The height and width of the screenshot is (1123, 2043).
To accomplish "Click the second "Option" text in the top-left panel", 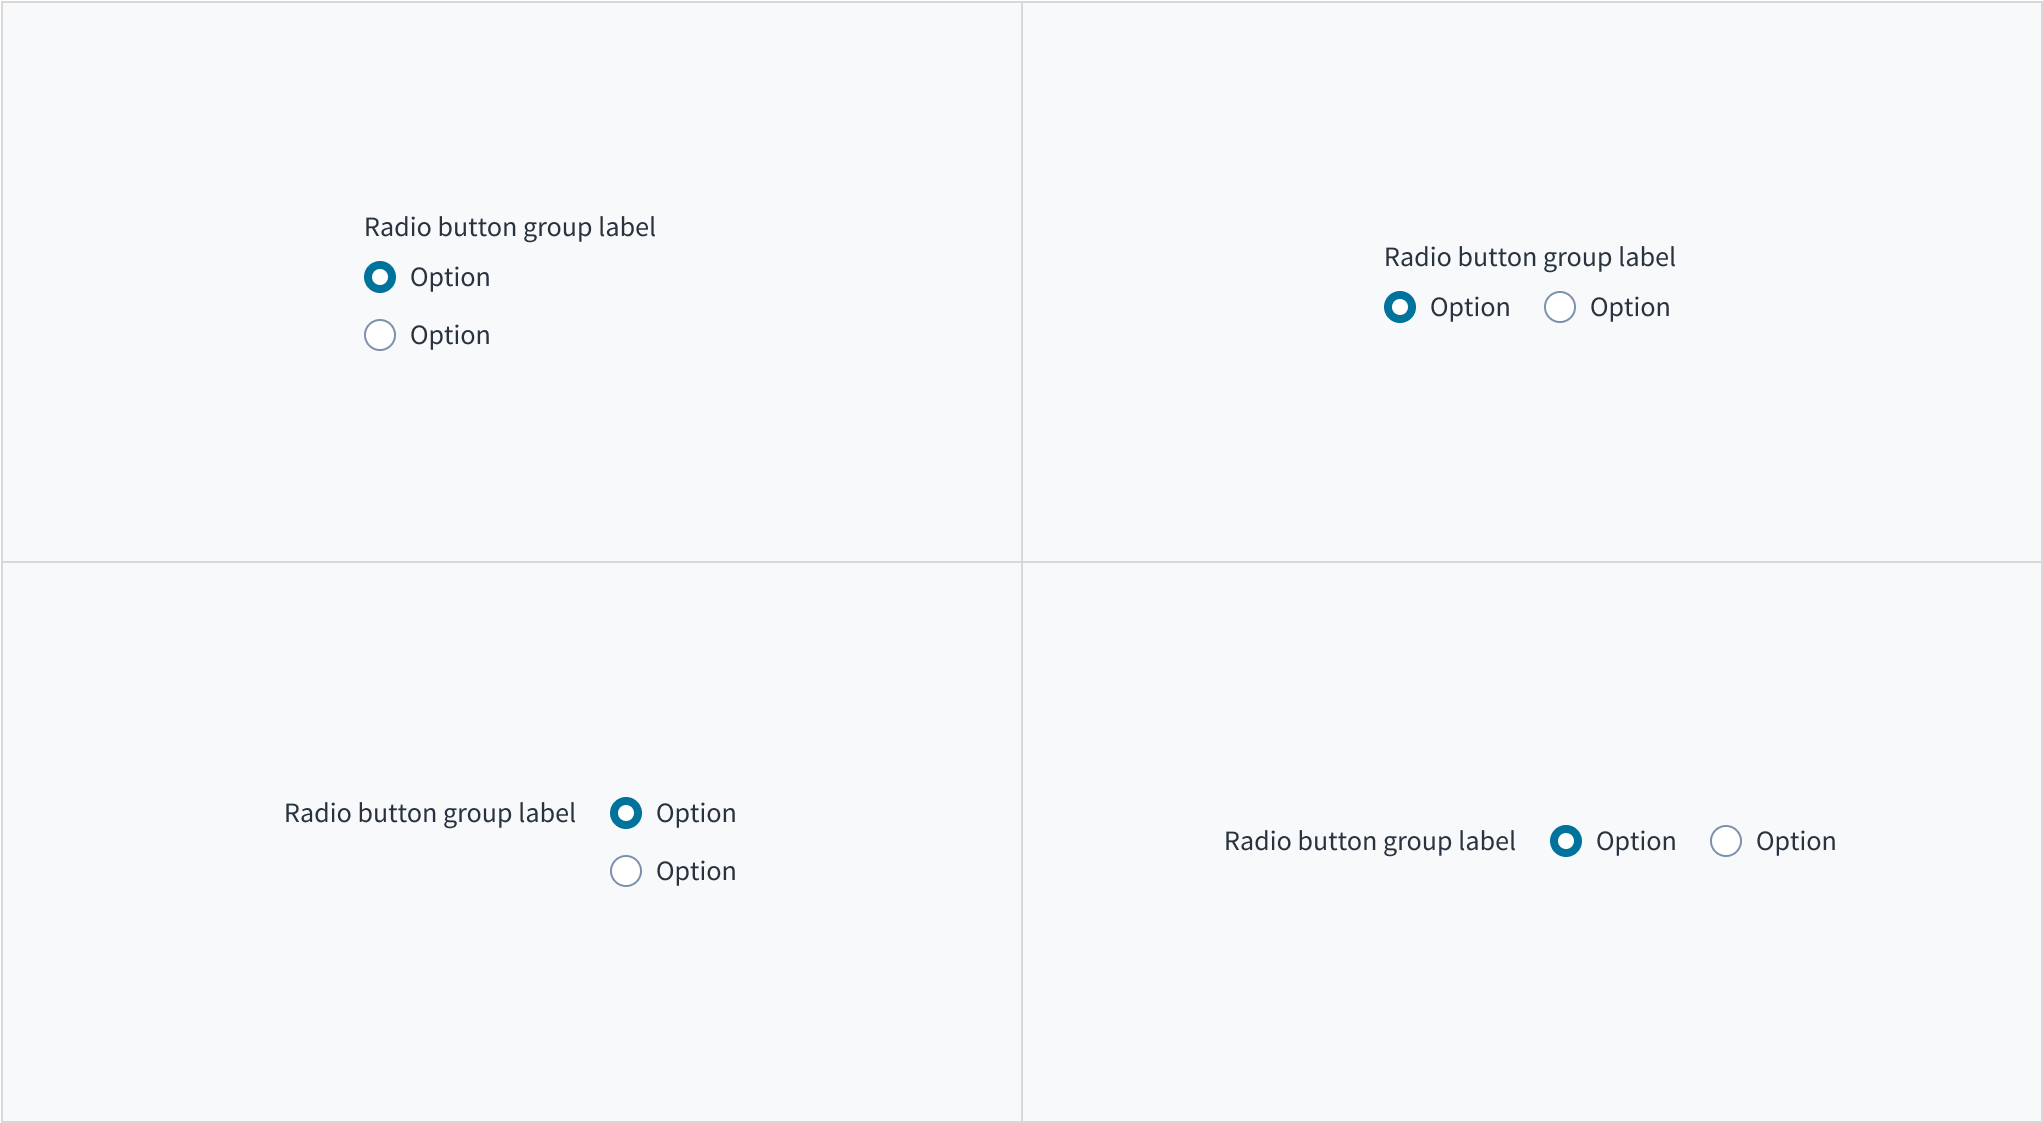I will [x=450, y=335].
